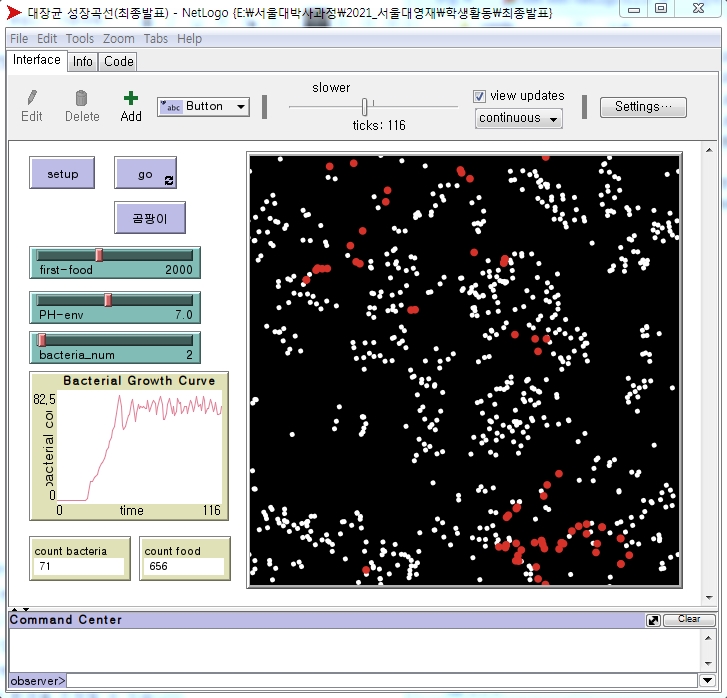
Task: Click the interface scrollbar up arrow
Action: click(709, 150)
